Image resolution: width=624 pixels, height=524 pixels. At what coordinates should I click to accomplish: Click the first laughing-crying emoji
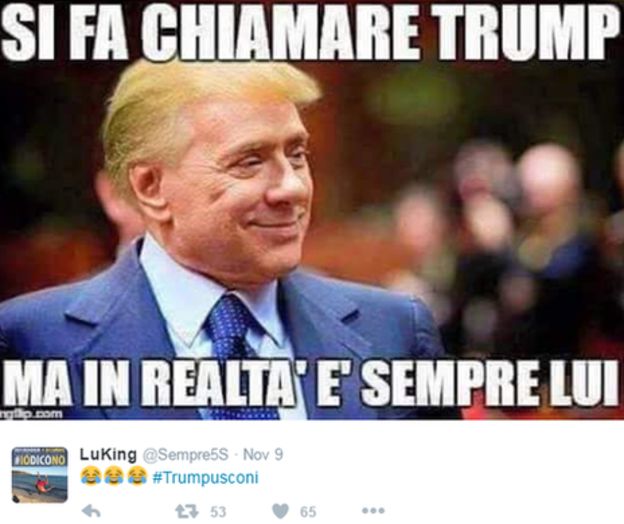[x=89, y=476]
